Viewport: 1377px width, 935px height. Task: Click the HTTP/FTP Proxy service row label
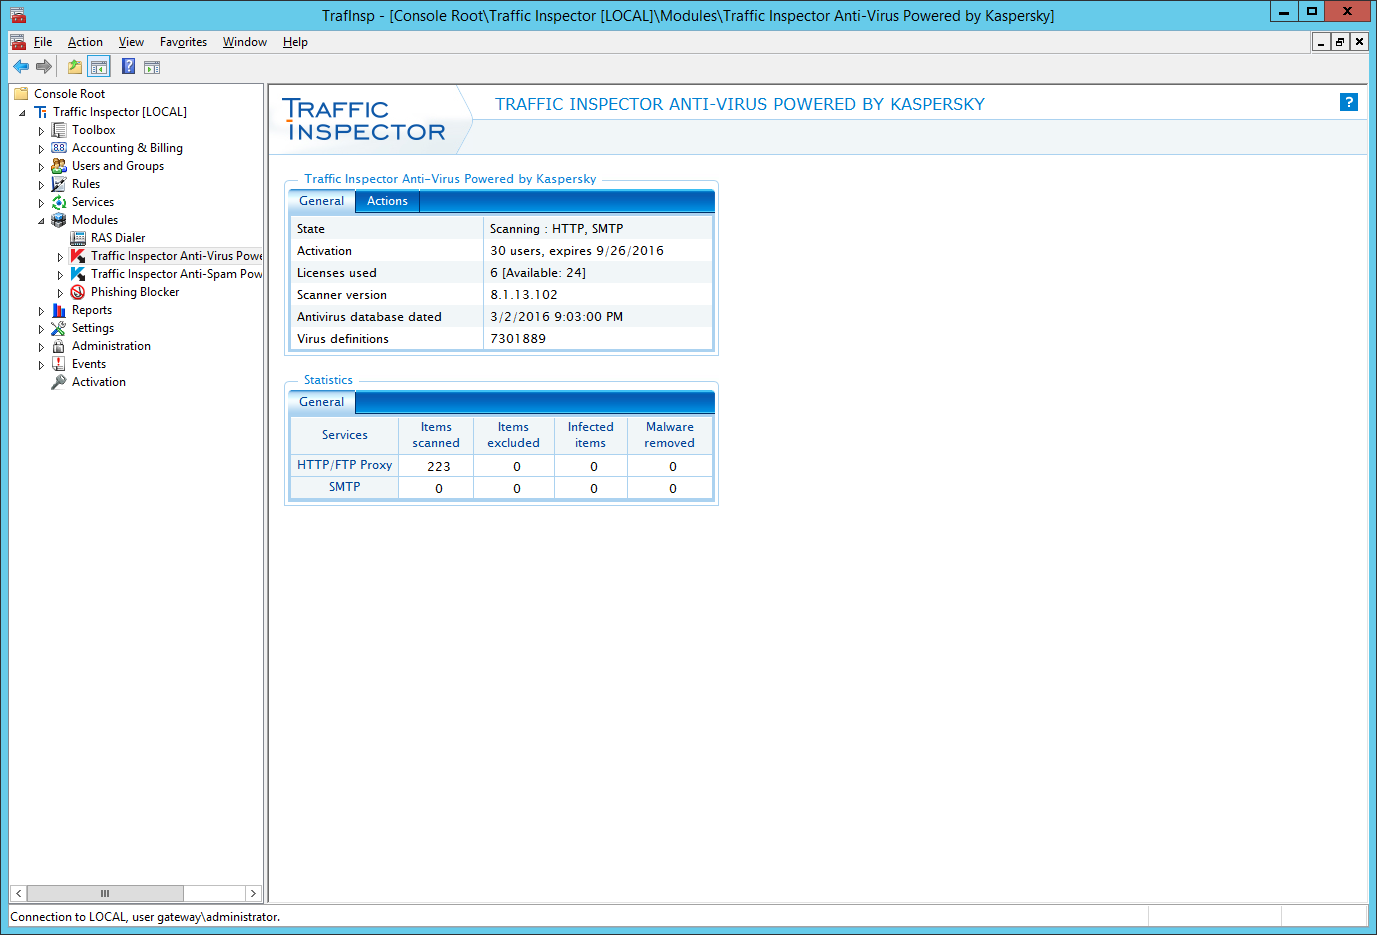344,465
